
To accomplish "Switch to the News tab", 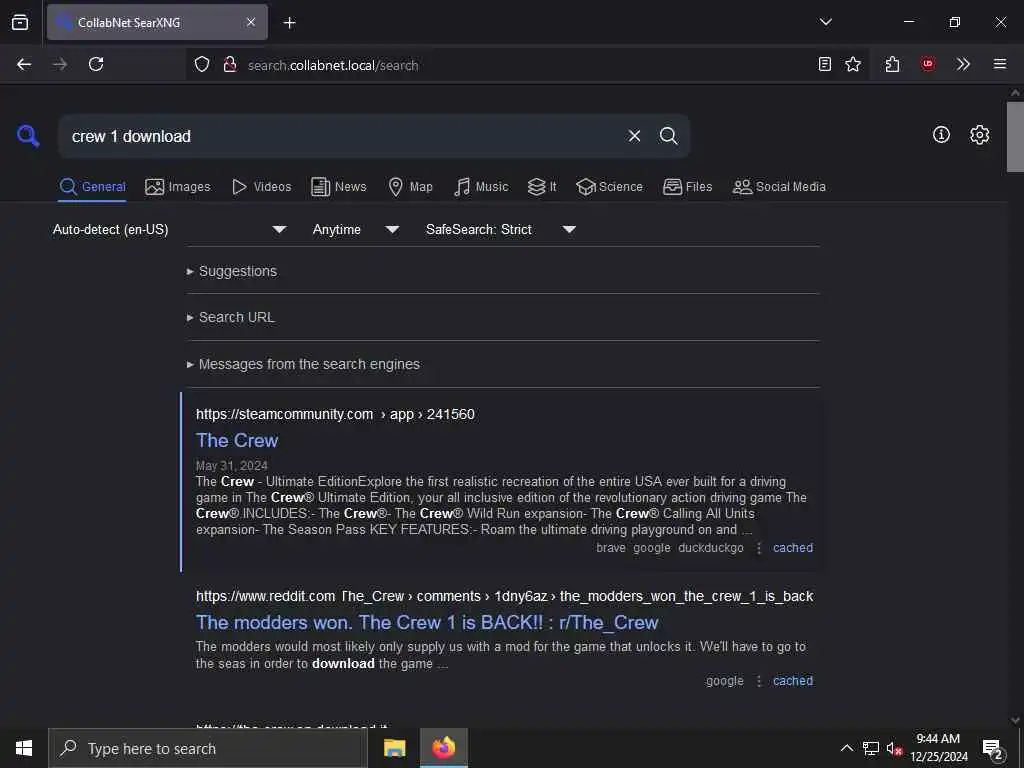I will click(339, 187).
